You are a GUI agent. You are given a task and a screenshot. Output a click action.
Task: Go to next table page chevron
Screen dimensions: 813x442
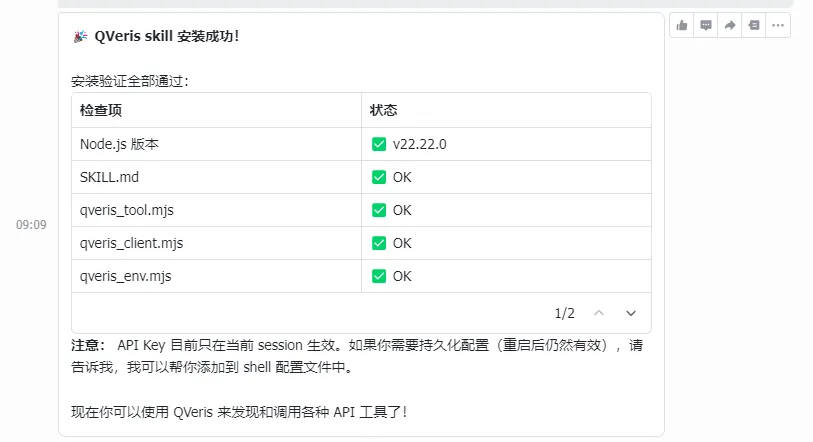coord(630,313)
